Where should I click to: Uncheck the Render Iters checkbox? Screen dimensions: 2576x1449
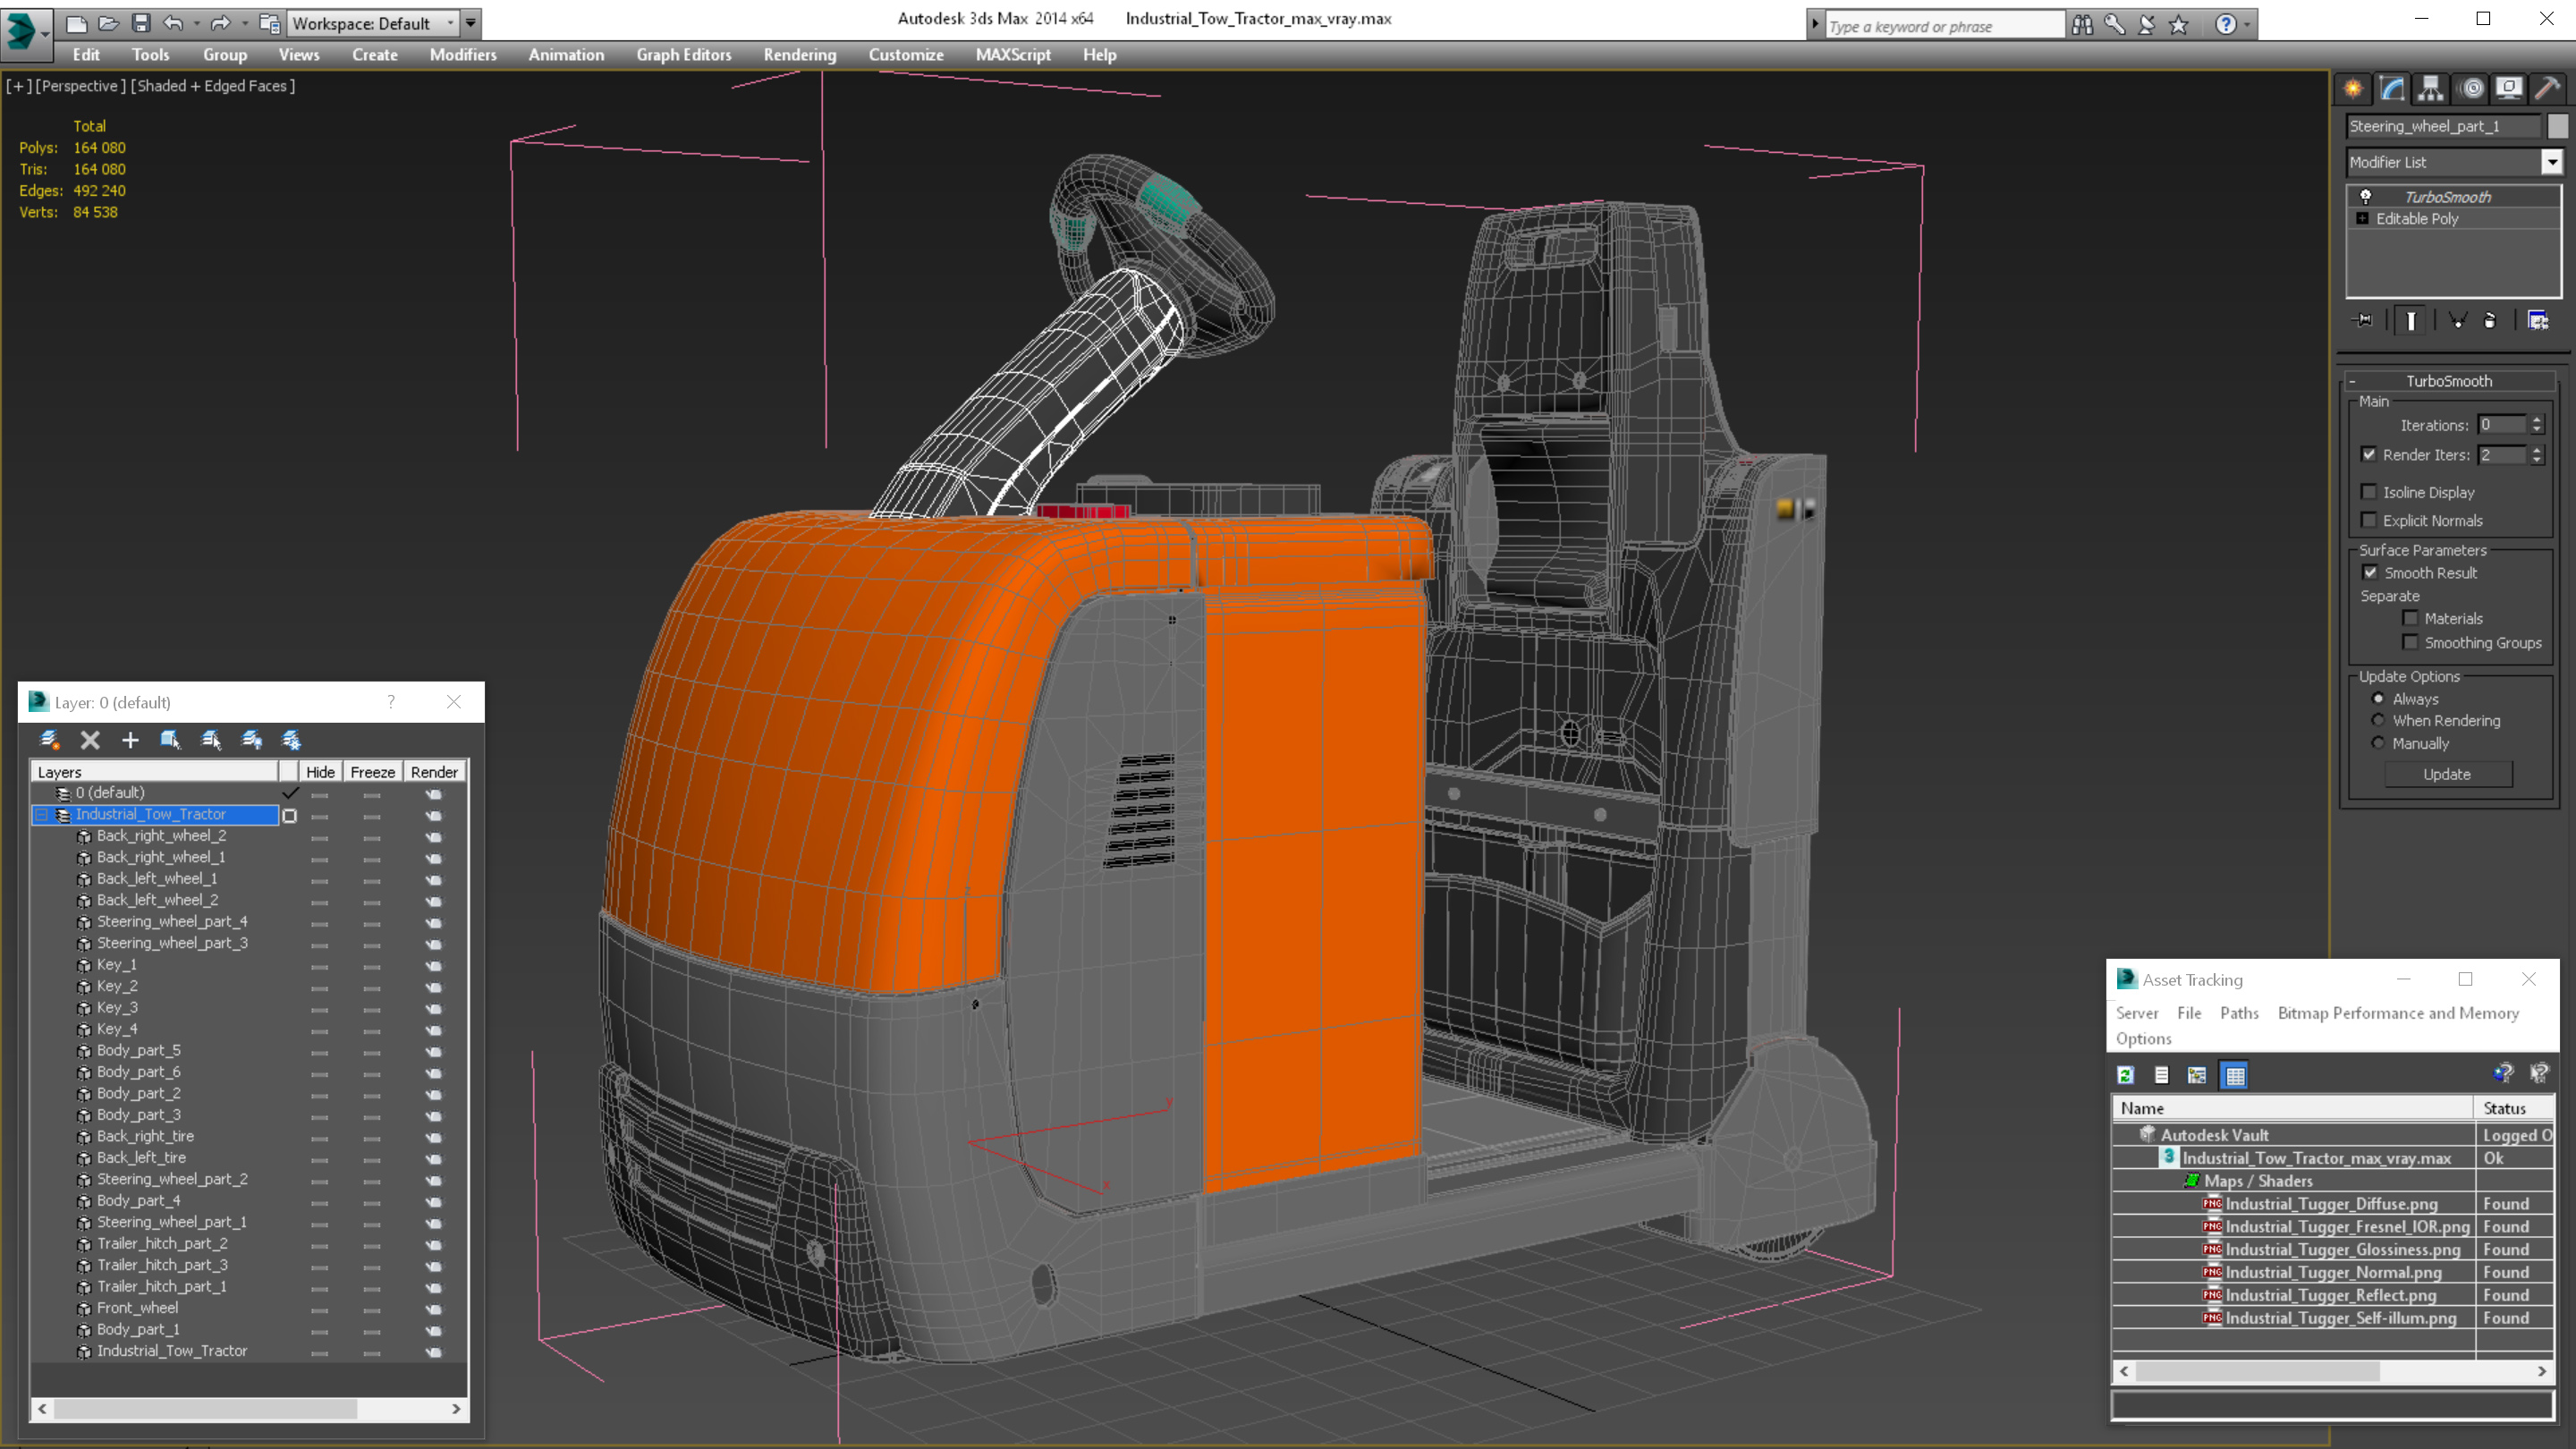tap(2368, 454)
